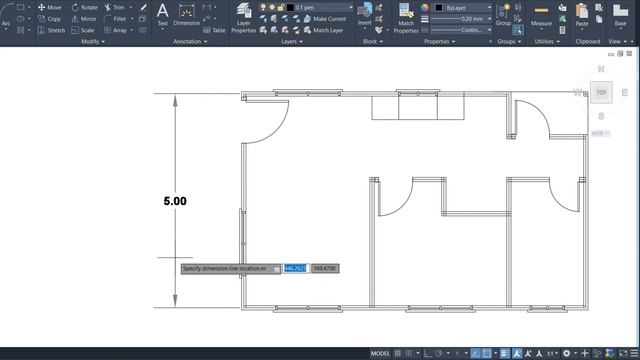Click the Group tool
640x360 pixels.
coord(503,15)
